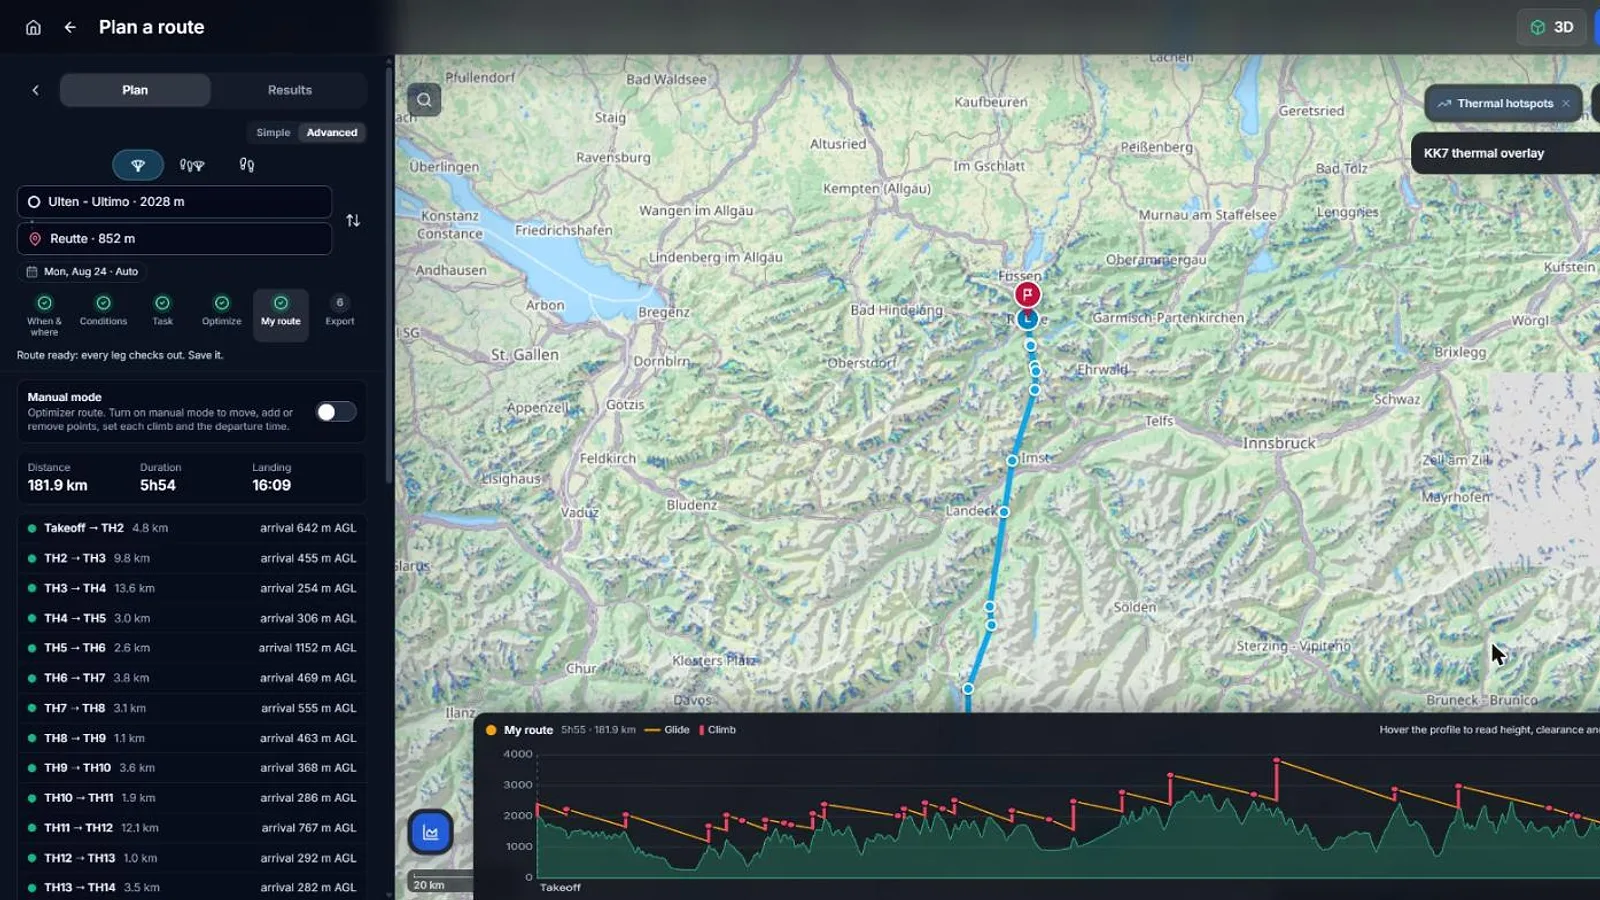Toggle the elevation profile chart button
The width and height of the screenshot is (1600, 900).
tap(431, 832)
